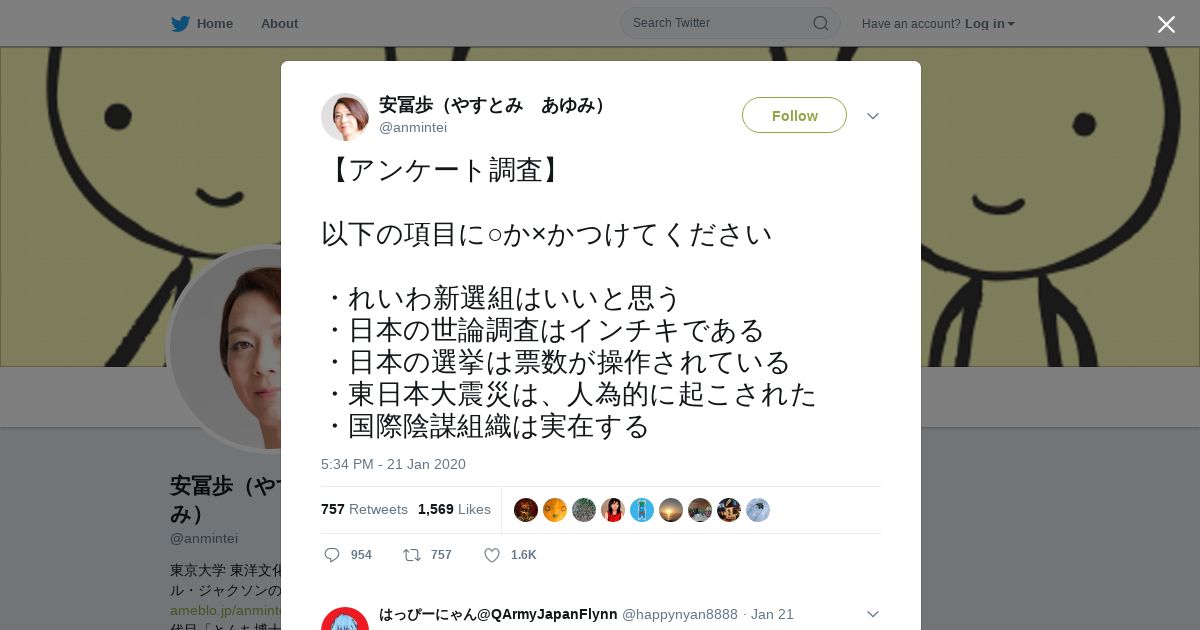
Task: Click the red-dressed liker avatar
Action: pos(613,510)
